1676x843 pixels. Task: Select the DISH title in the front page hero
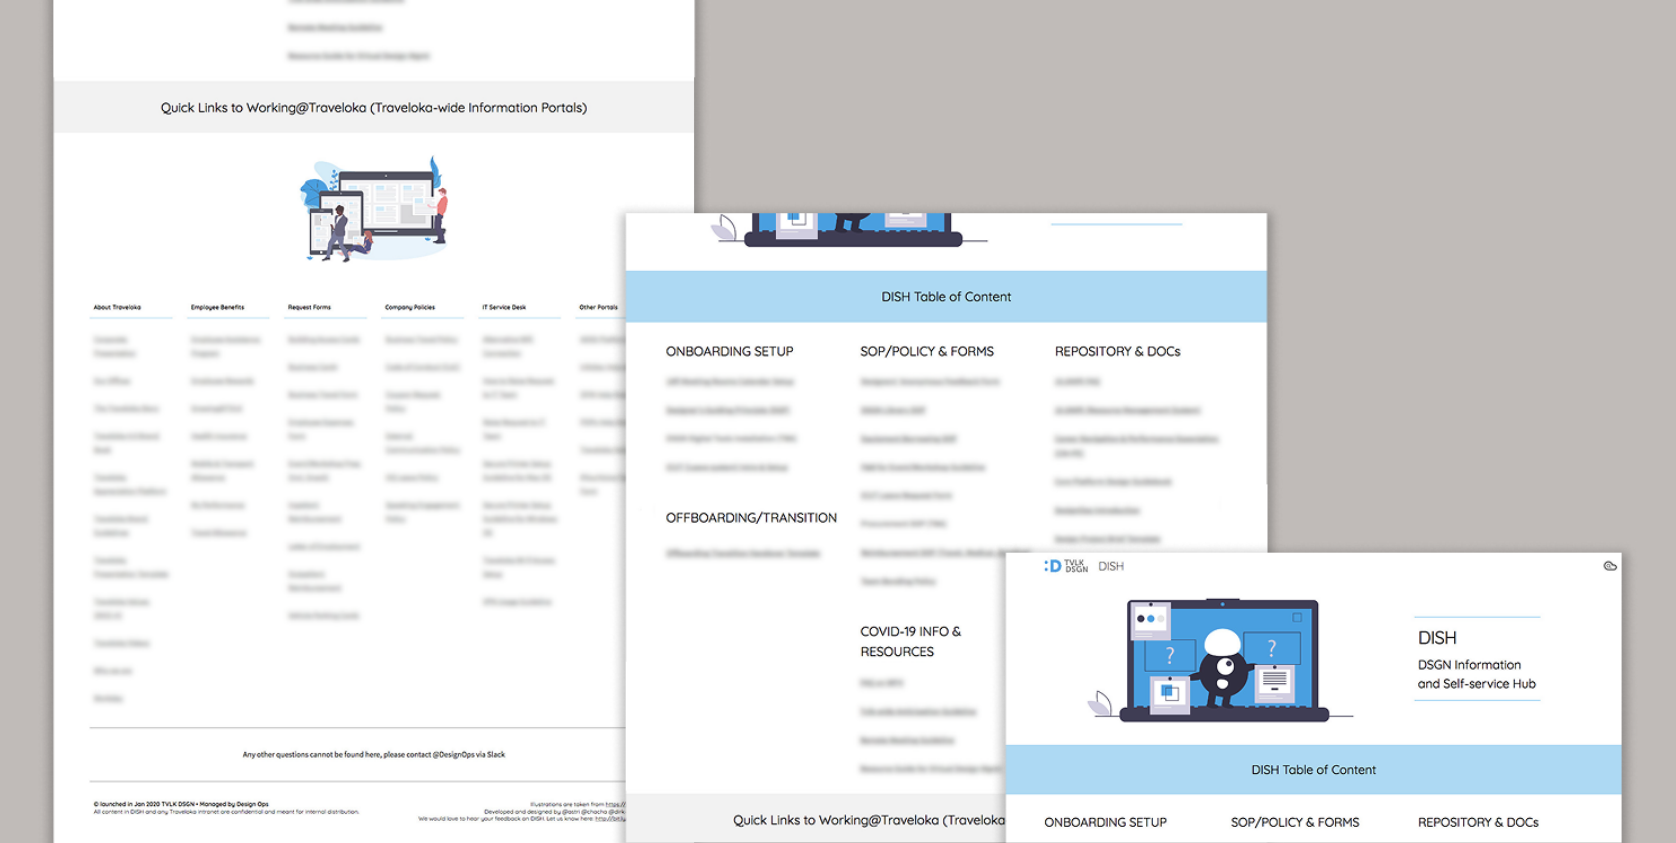(x=1437, y=638)
